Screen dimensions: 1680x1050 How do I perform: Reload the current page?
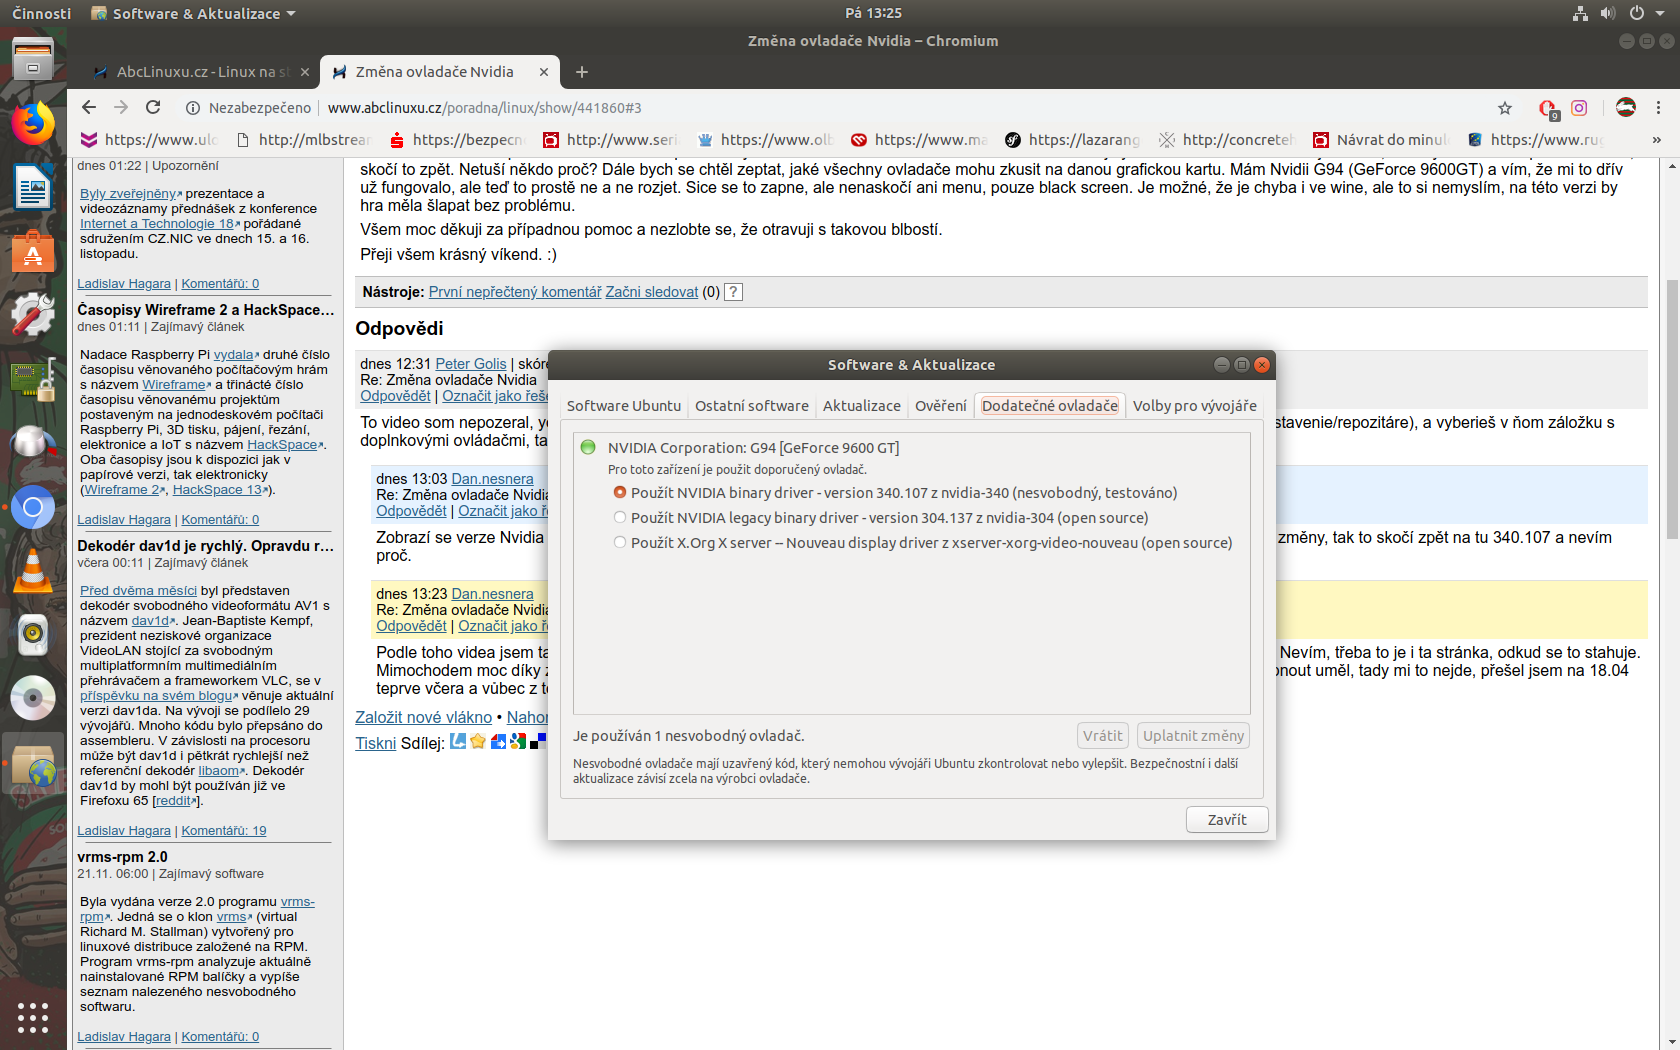point(153,107)
